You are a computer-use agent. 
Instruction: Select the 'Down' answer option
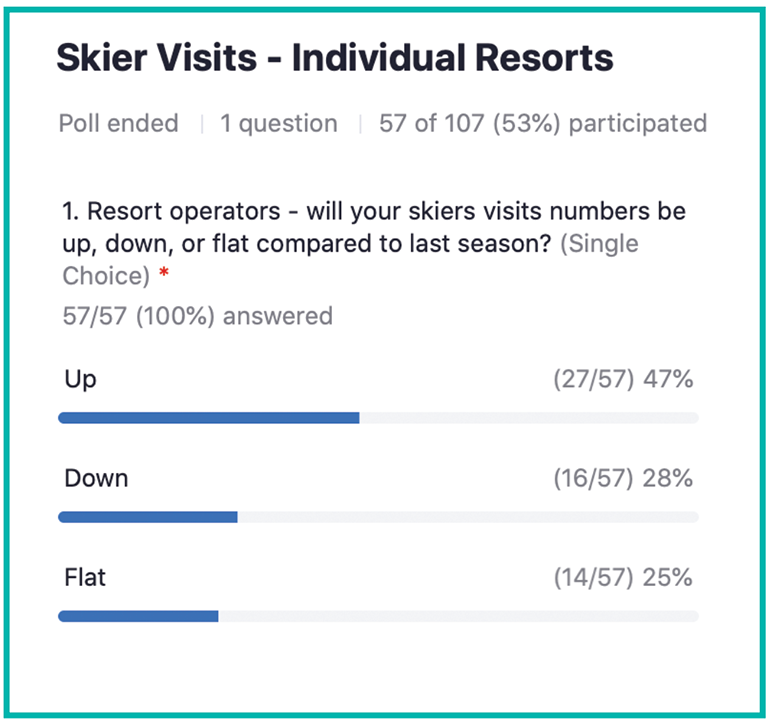pyautogui.click(x=96, y=478)
